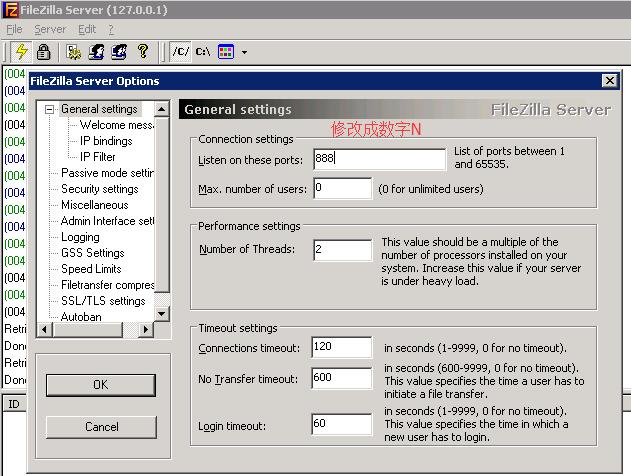Close the FileZilla Server Options dialog

[x=610, y=81]
